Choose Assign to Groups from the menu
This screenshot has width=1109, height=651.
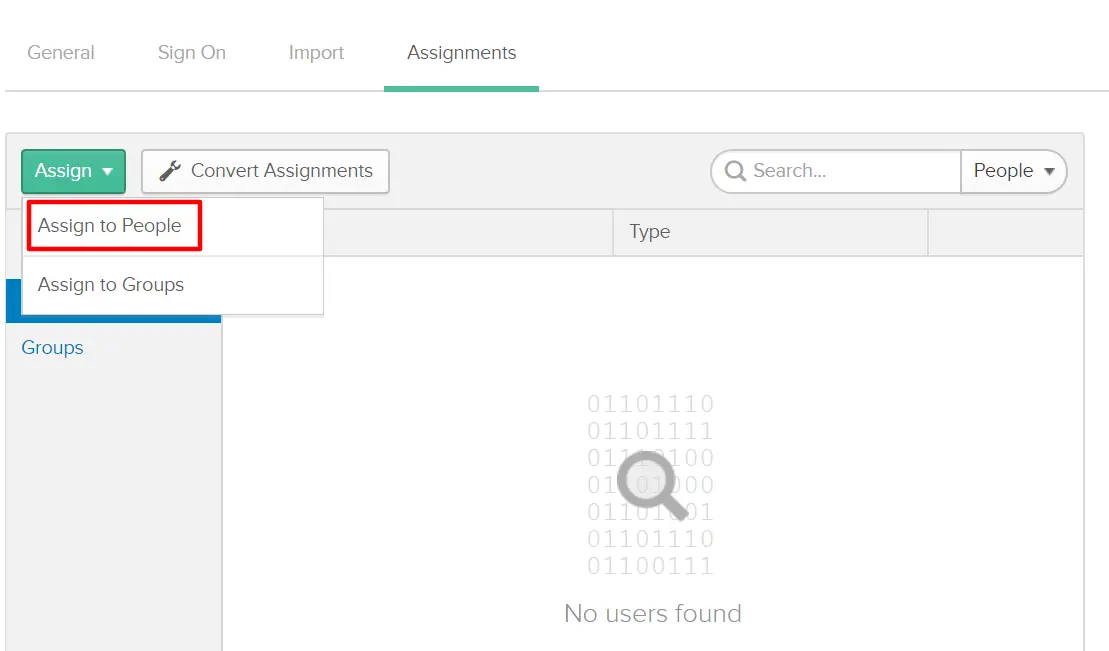pyautogui.click(x=111, y=284)
